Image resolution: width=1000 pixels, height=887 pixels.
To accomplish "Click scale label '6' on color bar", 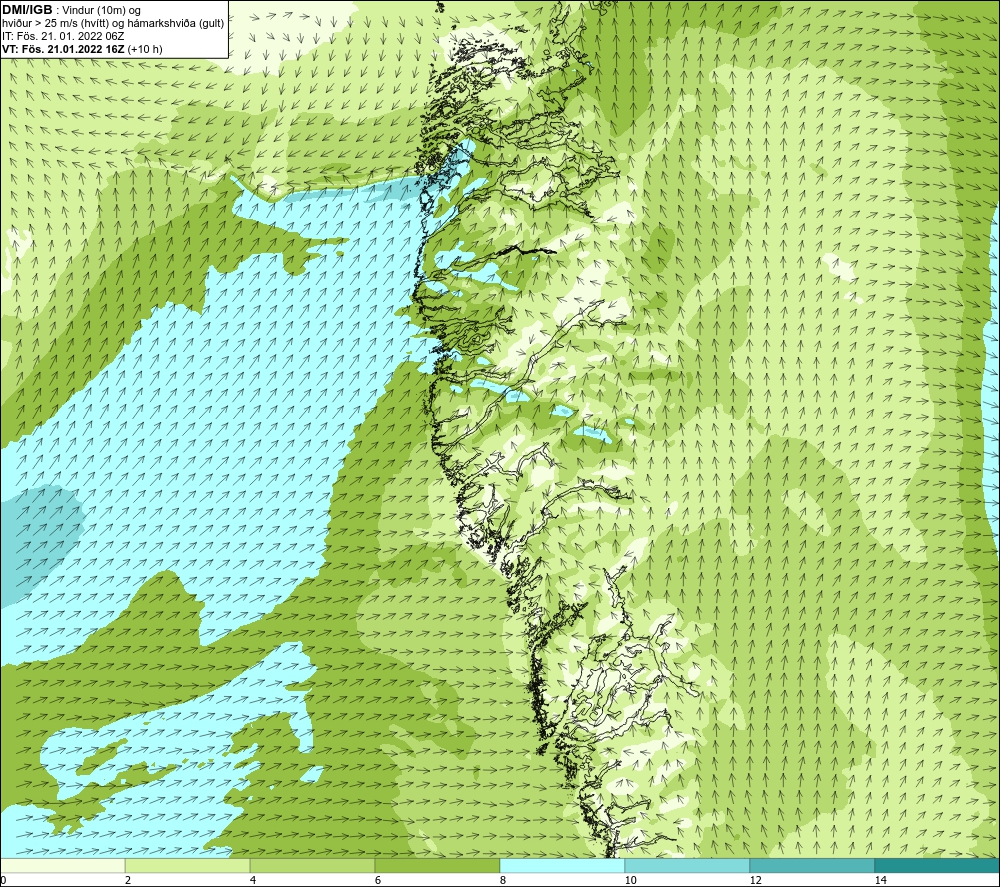I will (x=378, y=880).
